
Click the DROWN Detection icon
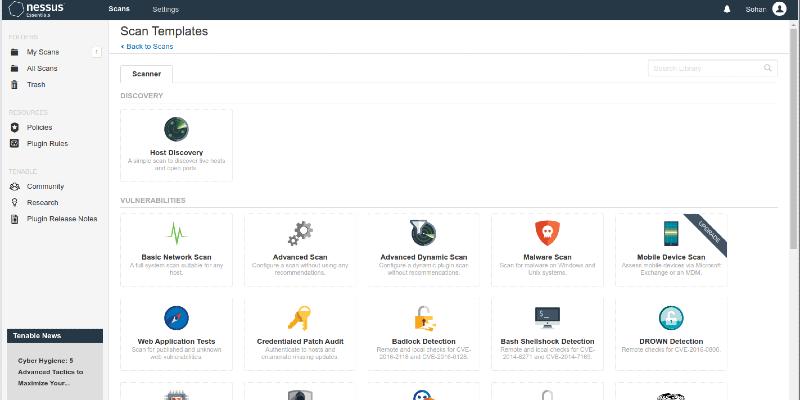[x=670, y=319]
